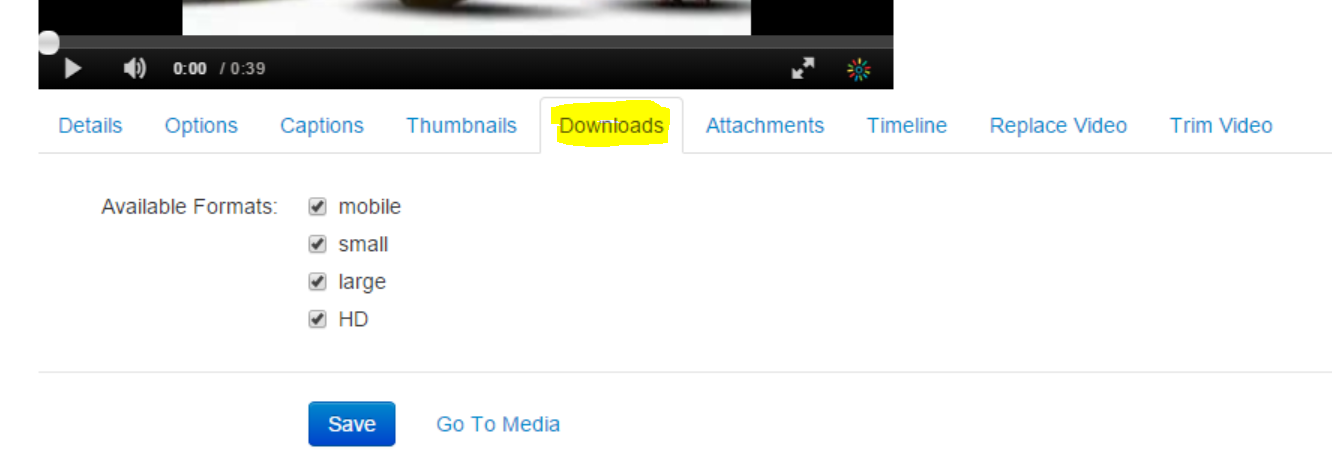1332x460 pixels.
Task: Open the Replace Video tab
Action: point(1058,126)
